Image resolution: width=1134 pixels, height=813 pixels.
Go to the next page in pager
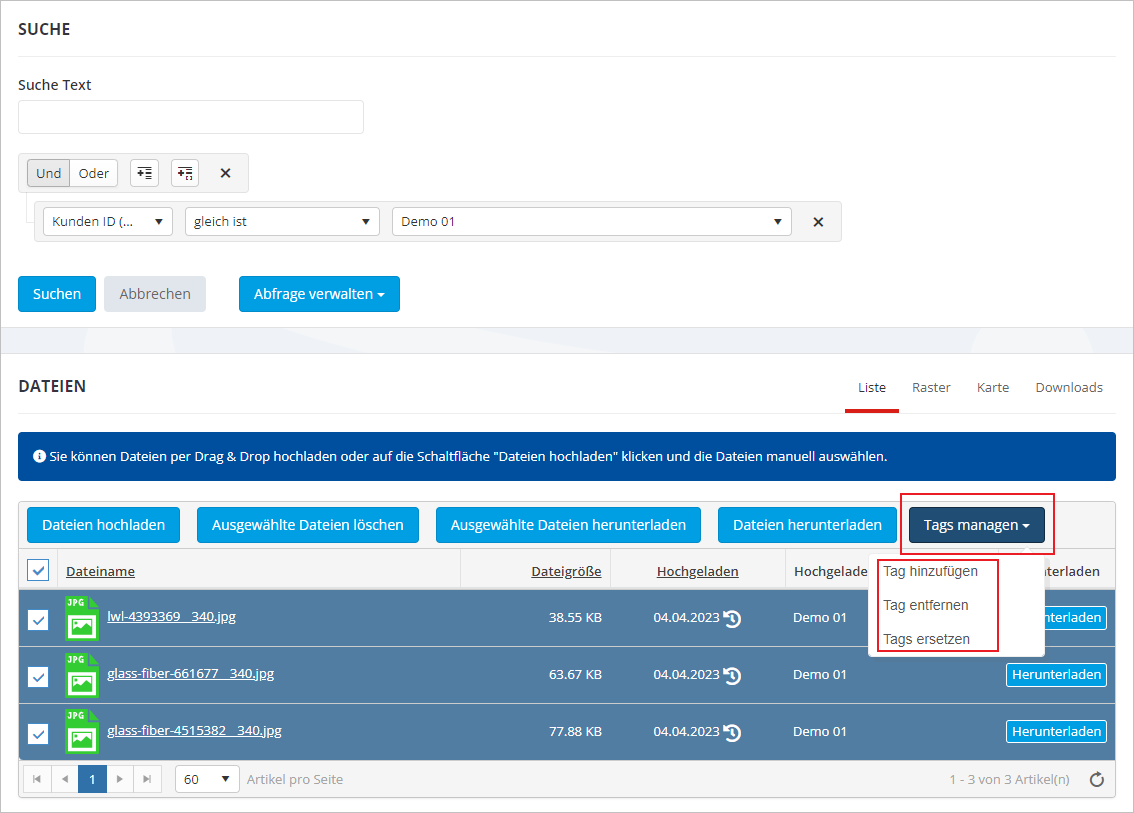click(120, 779)
